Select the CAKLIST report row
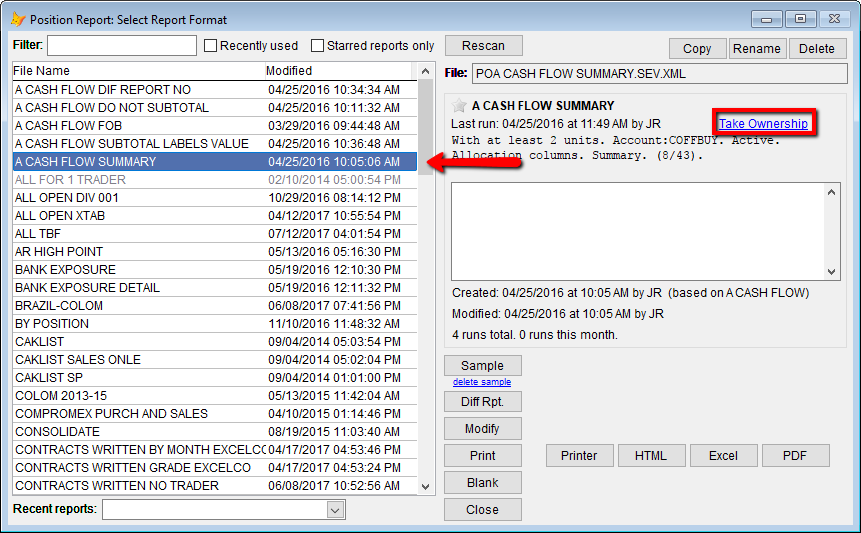Screen dimensions: 861x533 215,341
